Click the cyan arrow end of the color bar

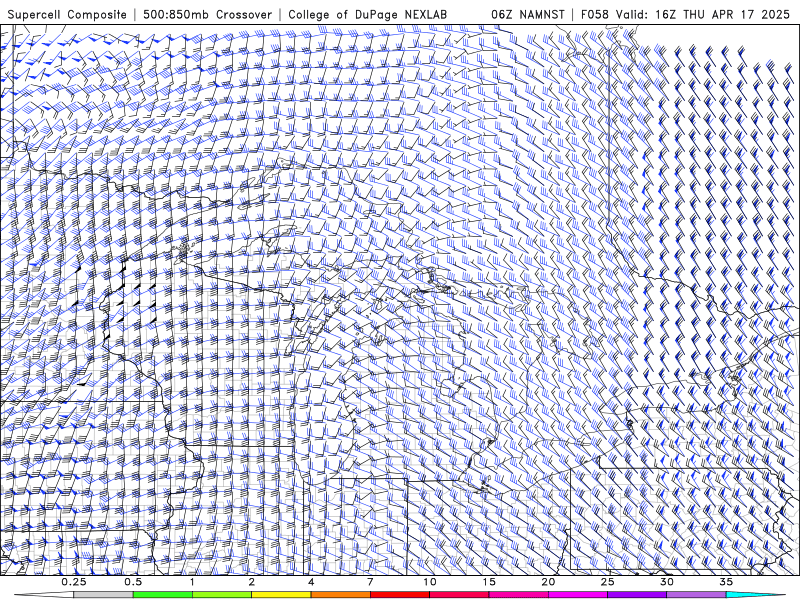(756, 595)
